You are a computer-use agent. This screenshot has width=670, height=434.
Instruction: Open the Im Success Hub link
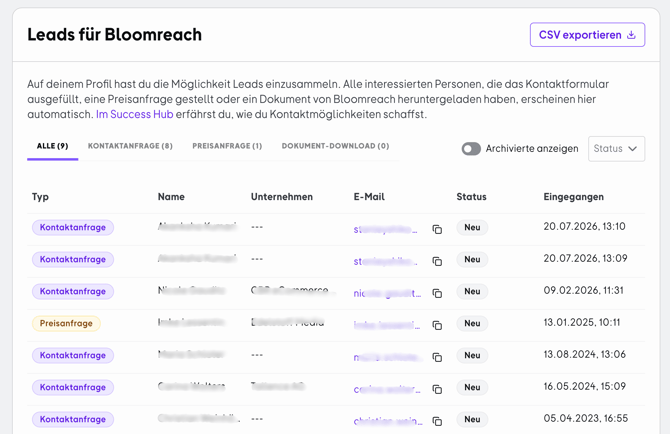(x=135, y=114)
